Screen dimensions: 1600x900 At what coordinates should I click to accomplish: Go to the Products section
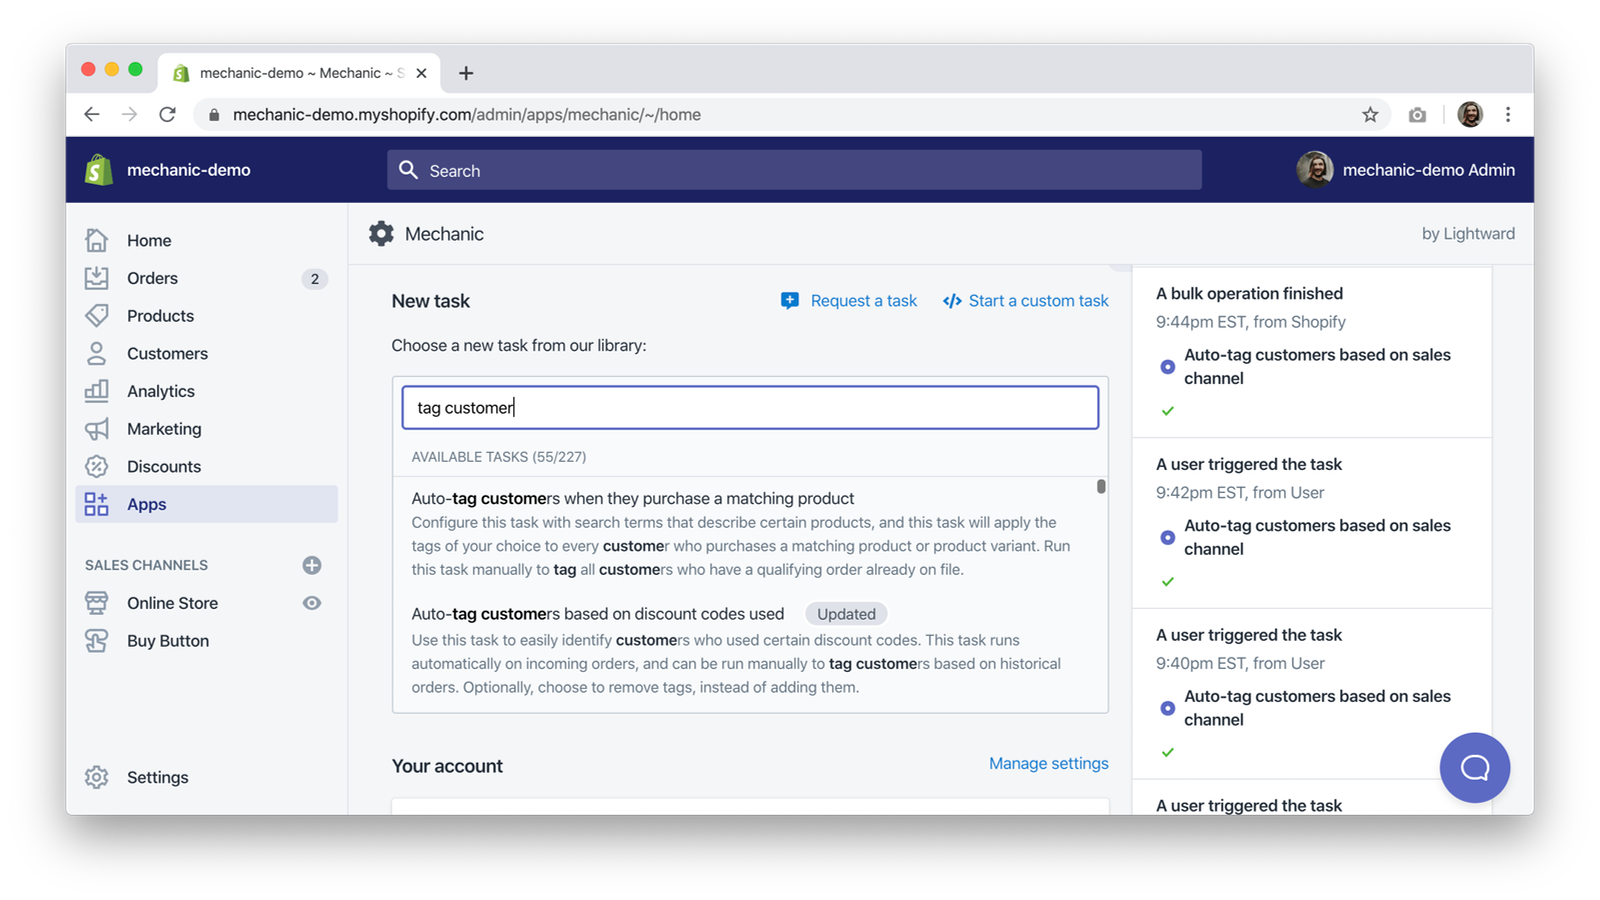[x=160, y=316]
